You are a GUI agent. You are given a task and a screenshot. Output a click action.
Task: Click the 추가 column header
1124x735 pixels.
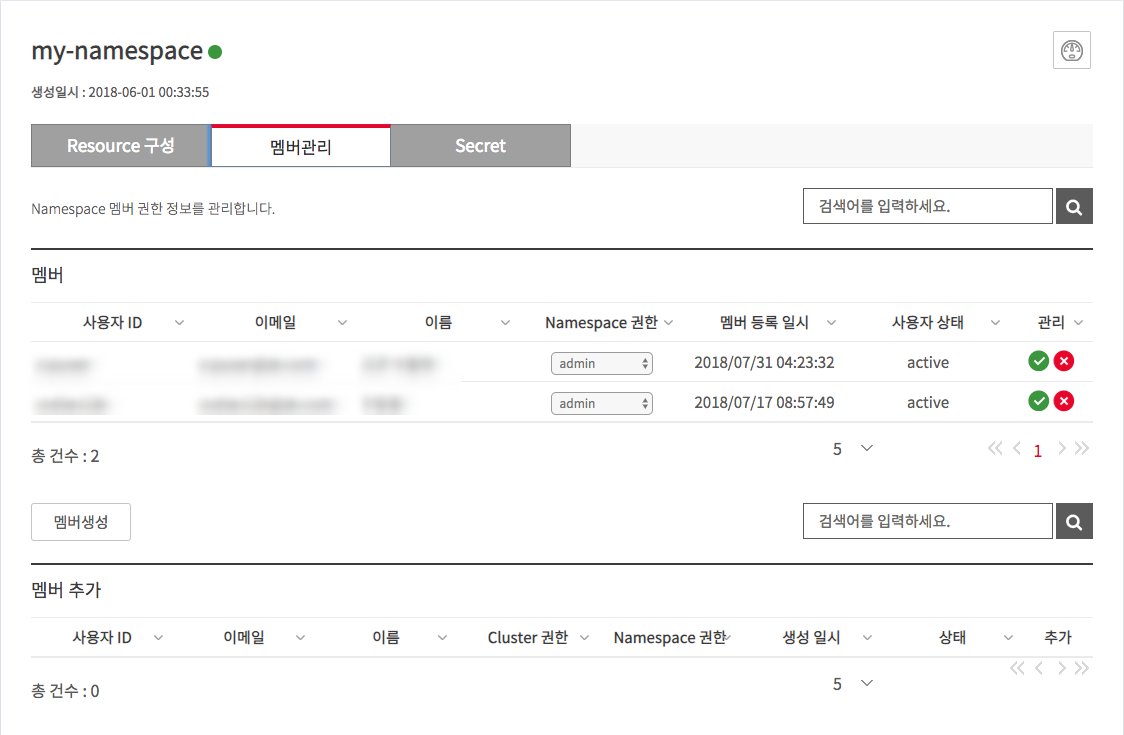[x=1058, y=637]
